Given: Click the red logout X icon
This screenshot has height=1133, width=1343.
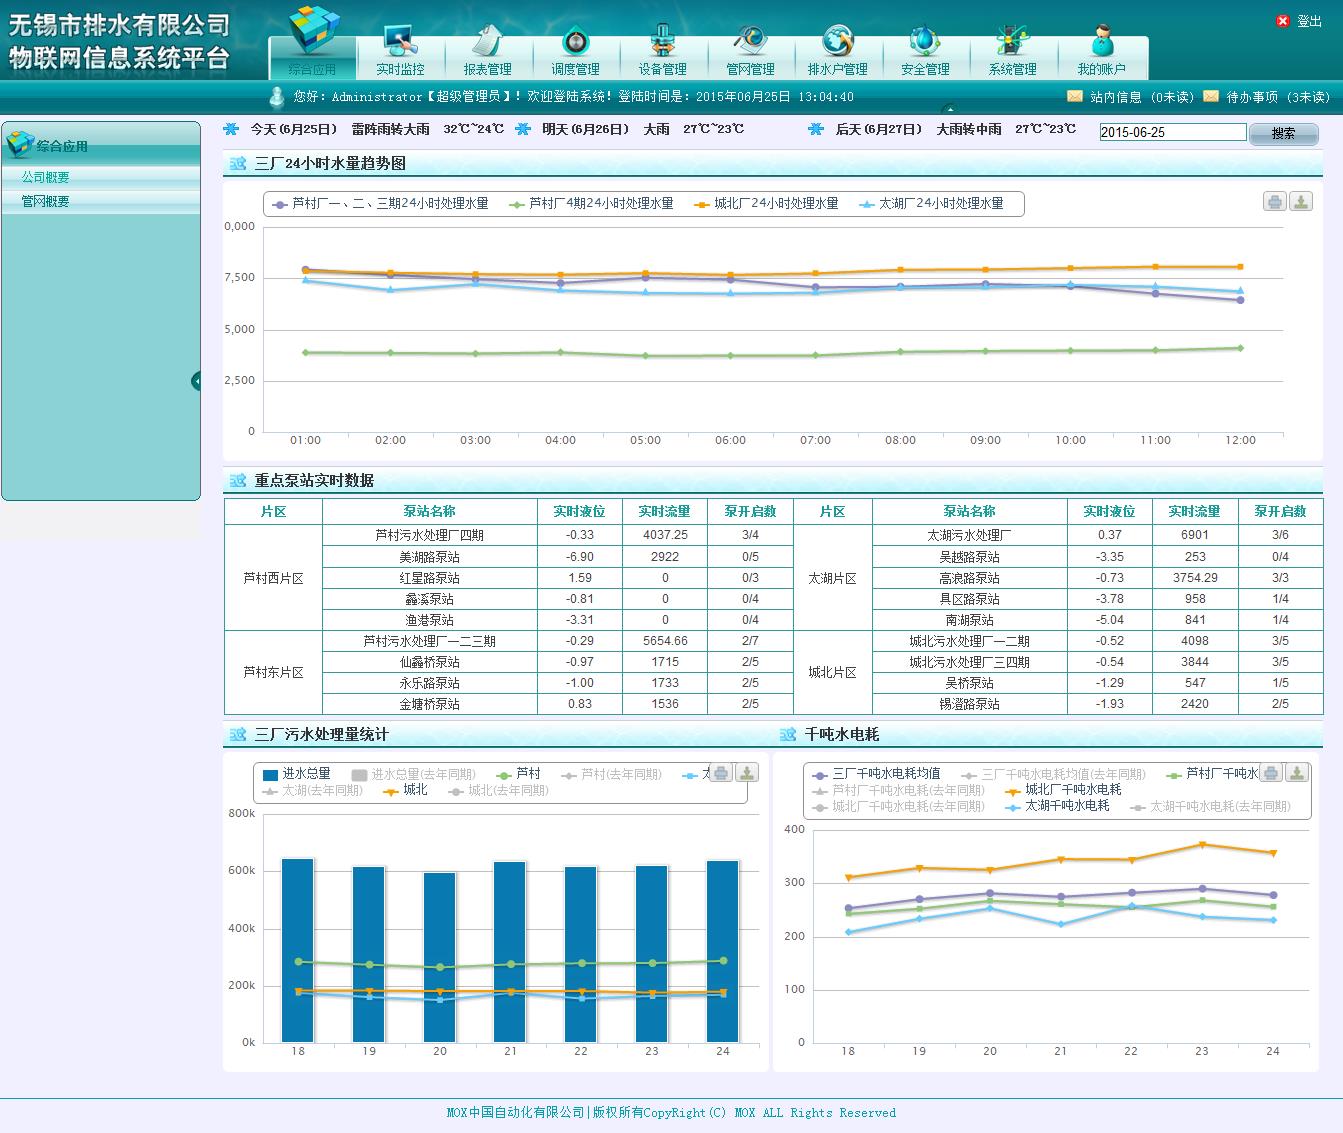Looking at the screenshot, I should pos(1283,21).
